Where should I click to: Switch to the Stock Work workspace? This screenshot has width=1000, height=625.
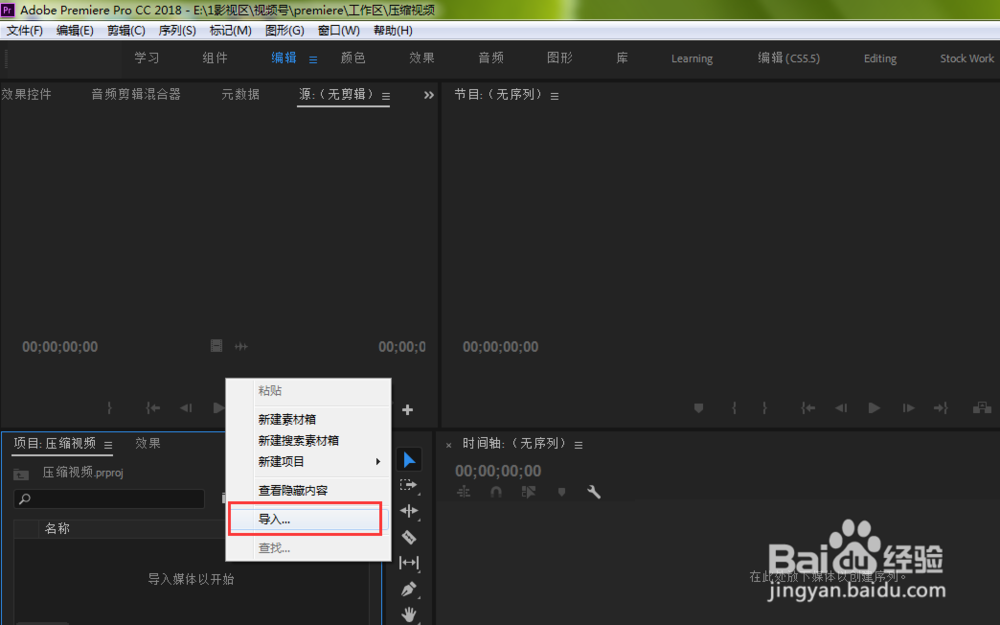point(967,59)
